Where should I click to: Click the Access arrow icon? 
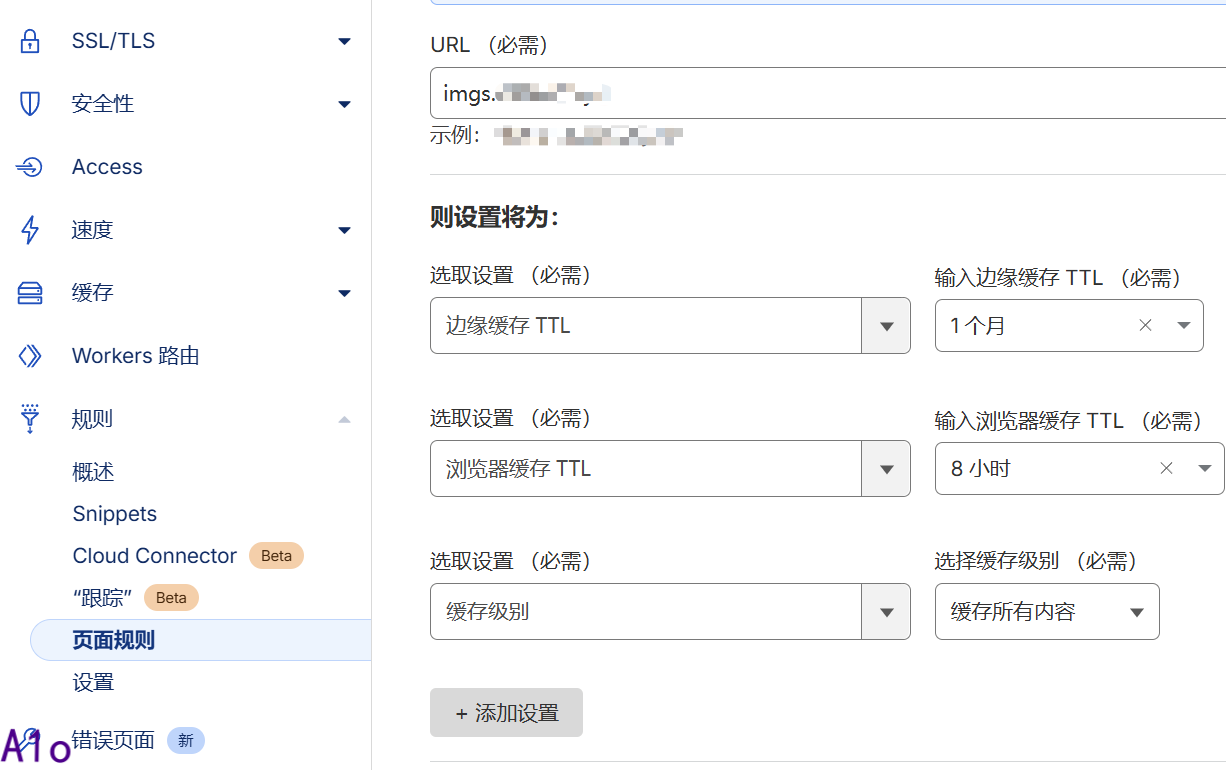coord(30,167)
